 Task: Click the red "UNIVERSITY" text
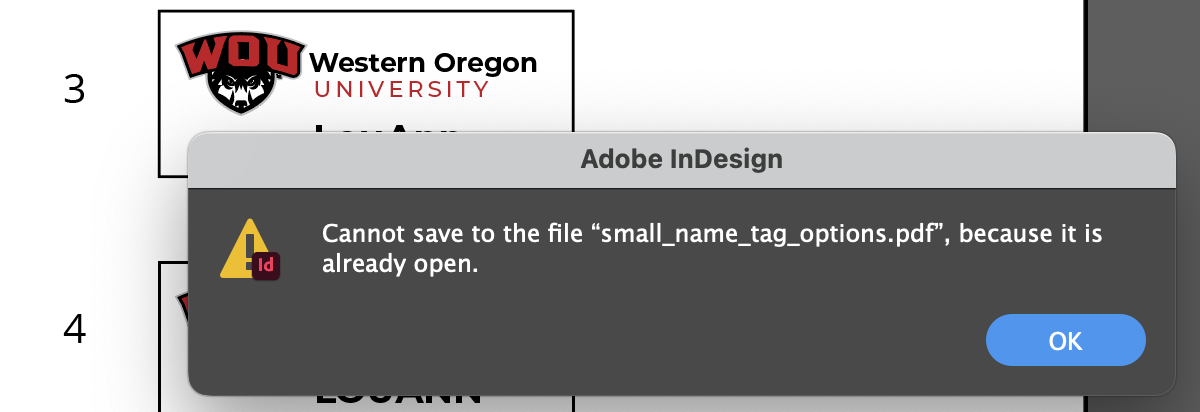402,90
